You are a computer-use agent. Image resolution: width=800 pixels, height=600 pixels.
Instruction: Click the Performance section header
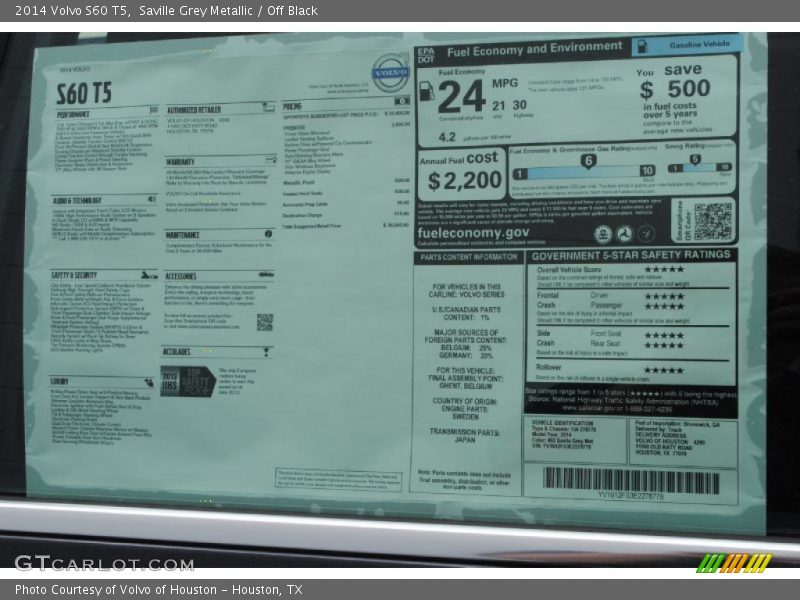click(107, 112)
